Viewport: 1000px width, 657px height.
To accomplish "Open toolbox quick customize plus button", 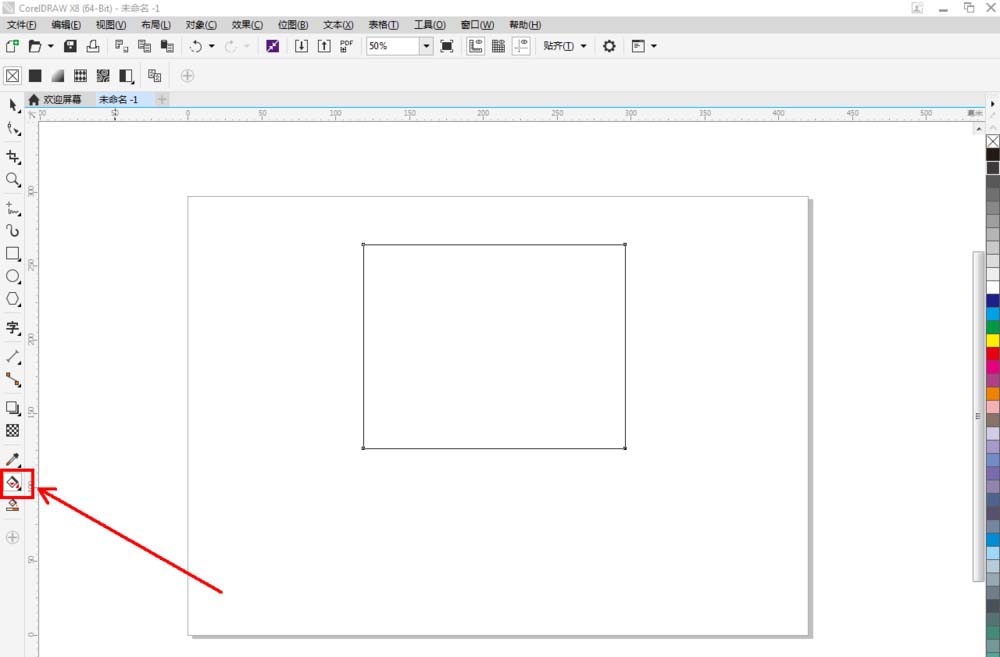I will (x=12, y=537).
